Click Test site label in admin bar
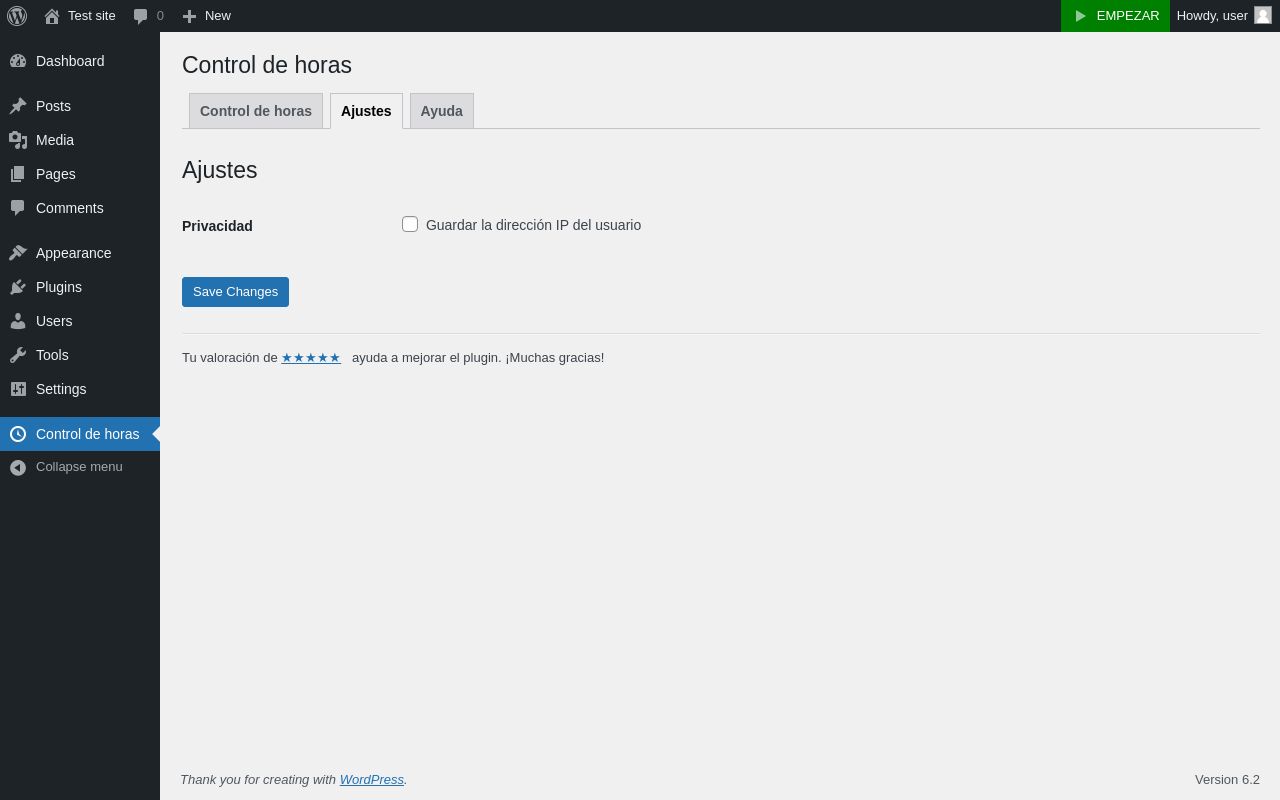The height and width of the screenshot is (800, 1280). click(x=92, y=16)
